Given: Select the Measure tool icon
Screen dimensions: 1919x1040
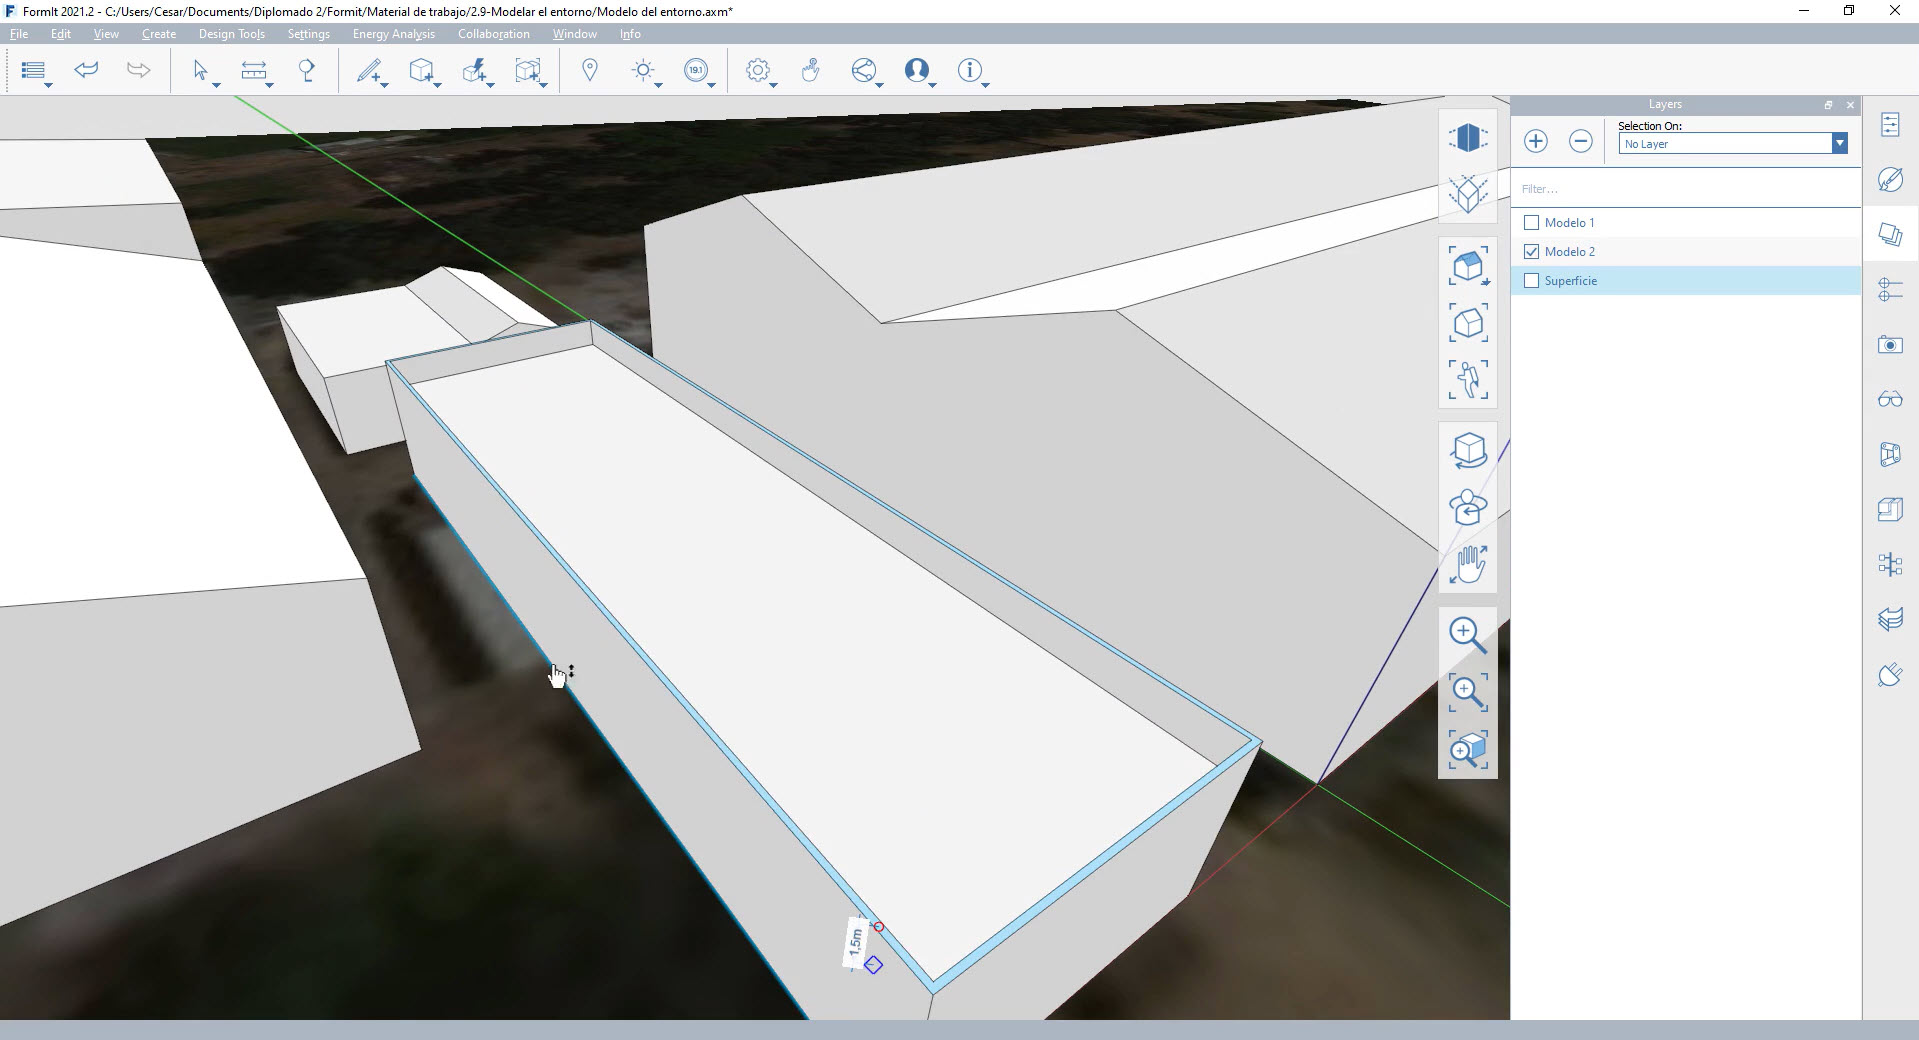Looking at the screenshot, I should click(254, 70).
